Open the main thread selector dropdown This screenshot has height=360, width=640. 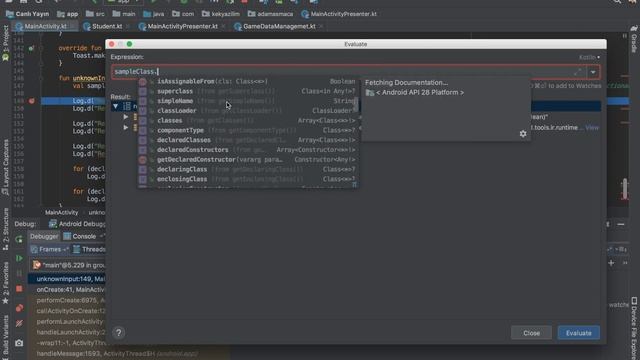click(x=69, y=265)
